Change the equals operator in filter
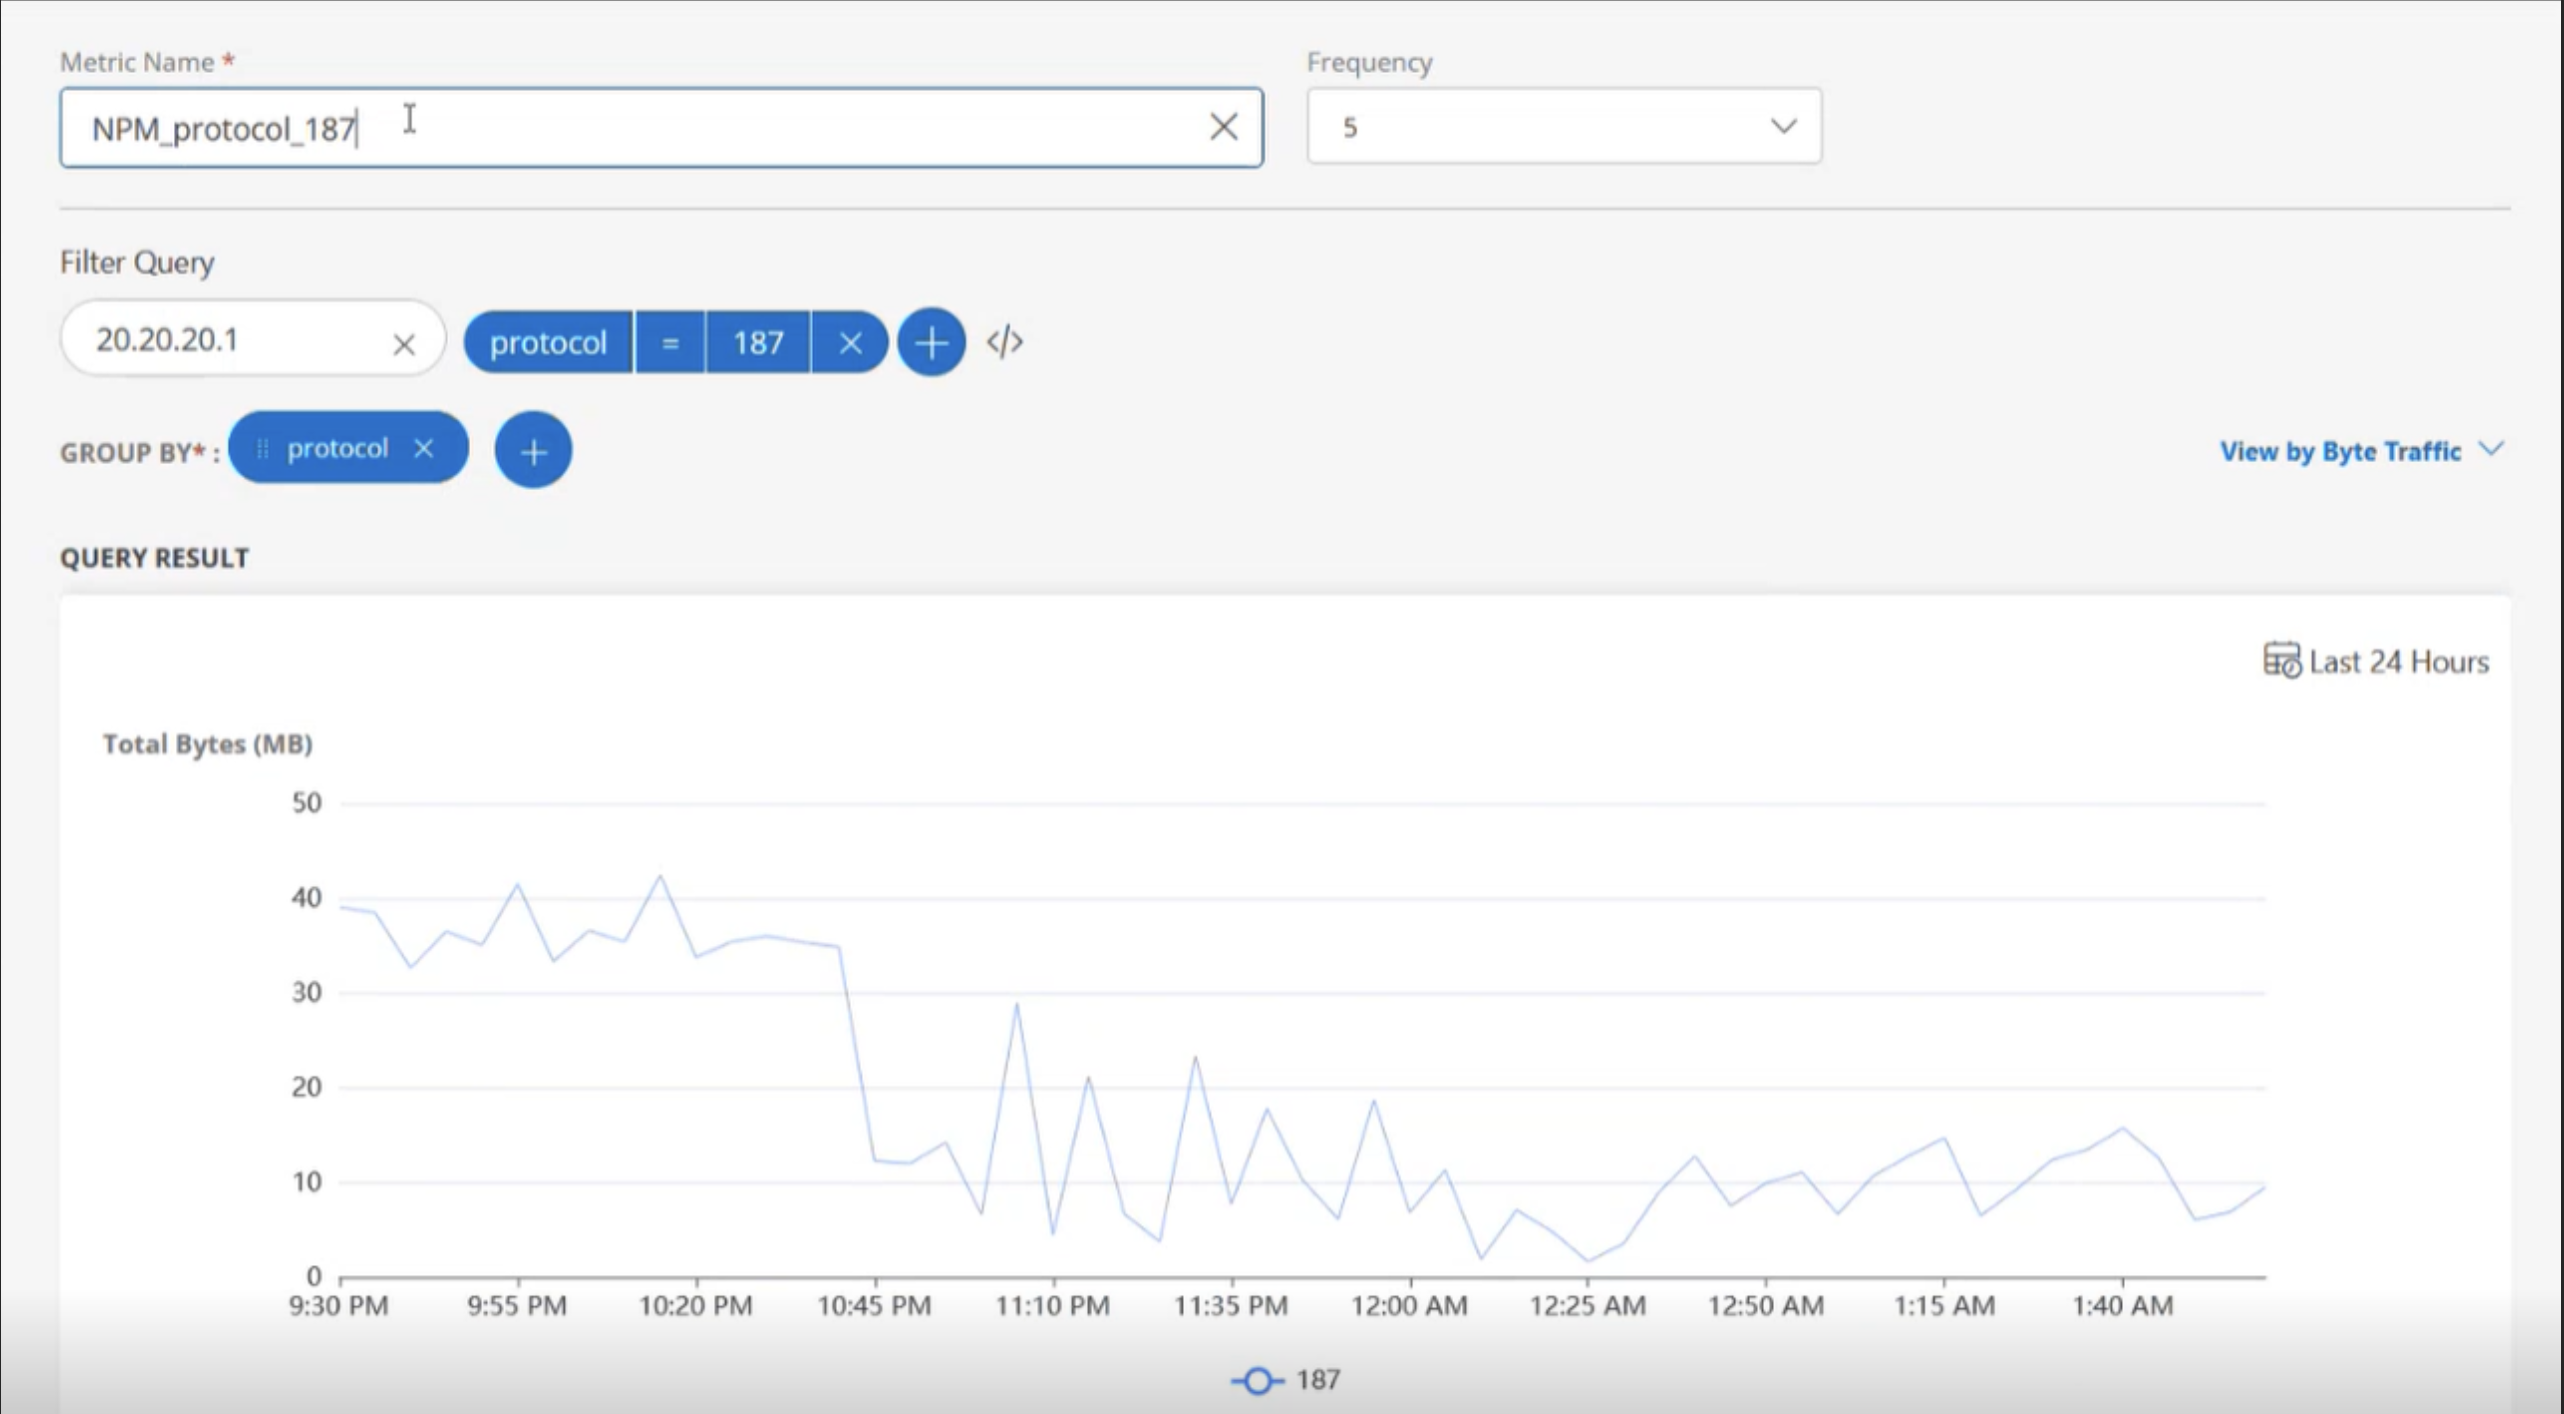The width and height of the screenshot is (2564, 1414). pyautogui.click(x=670, y=343)
